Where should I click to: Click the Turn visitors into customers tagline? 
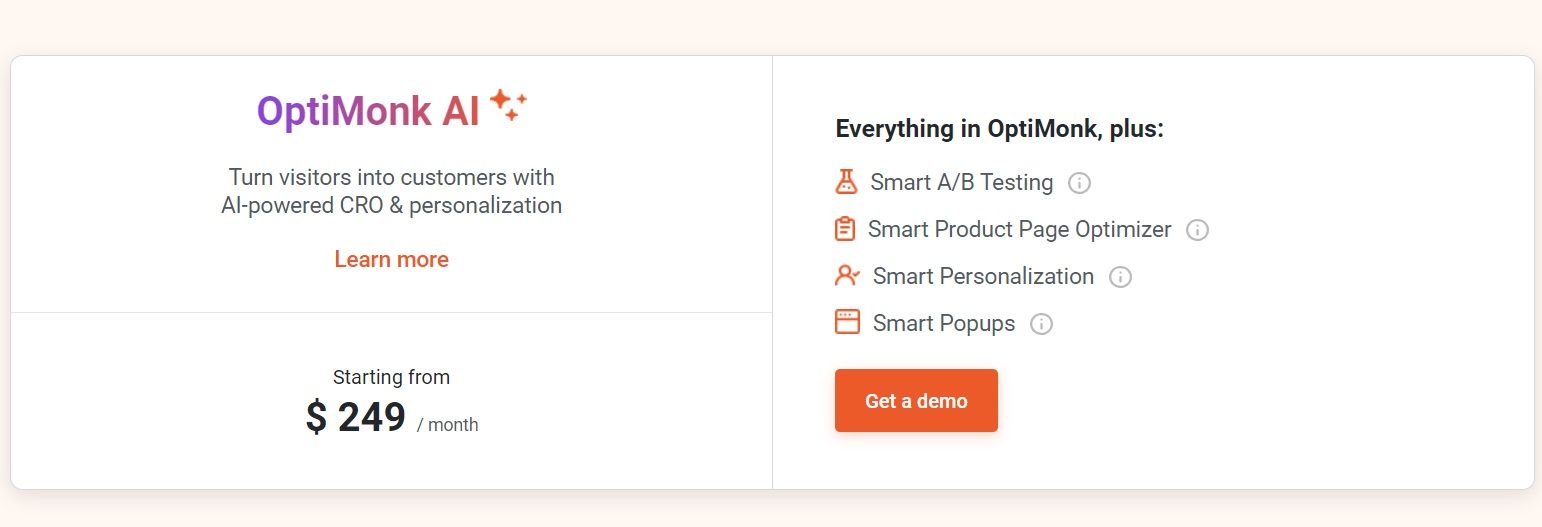tap(391, 191)
